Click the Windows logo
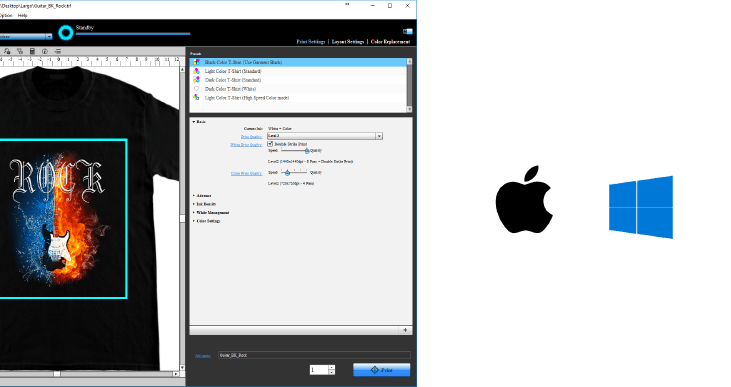 (x=641, y=207)
